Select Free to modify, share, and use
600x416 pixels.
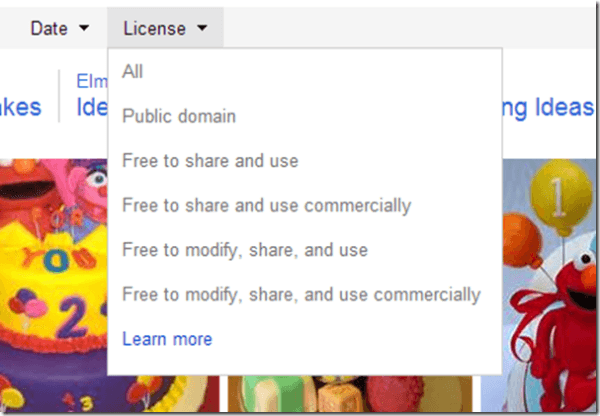[245, 250]
